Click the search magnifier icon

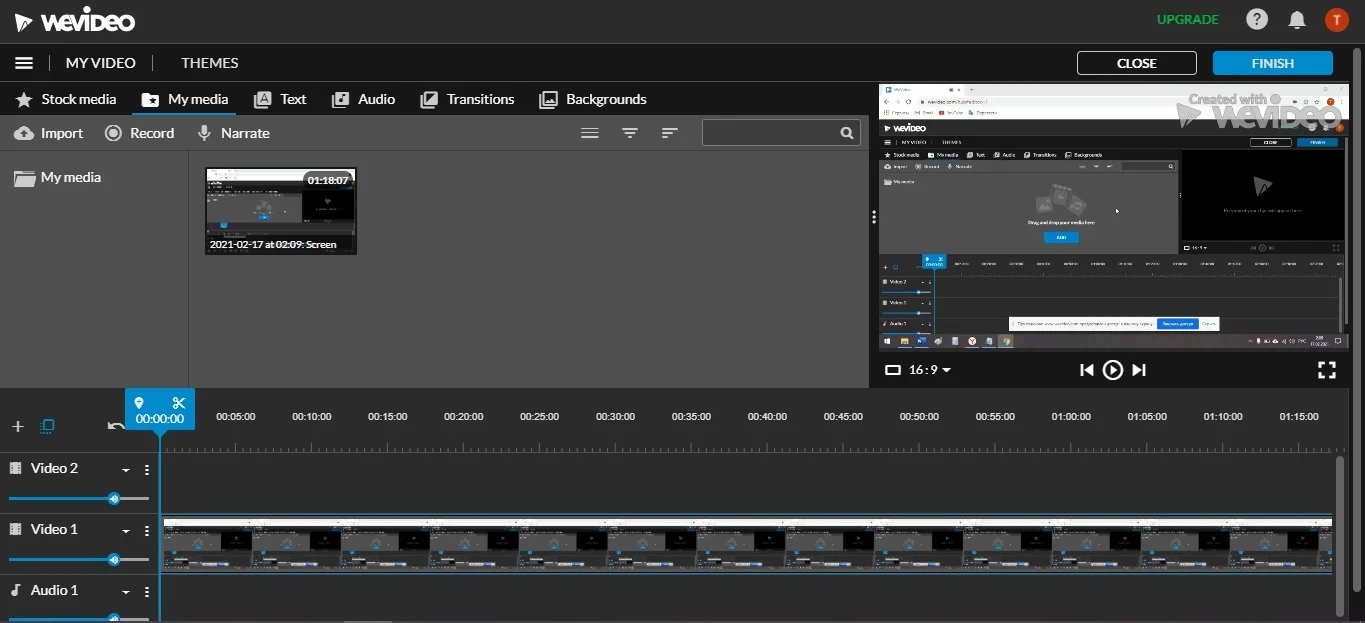point(847,133)
